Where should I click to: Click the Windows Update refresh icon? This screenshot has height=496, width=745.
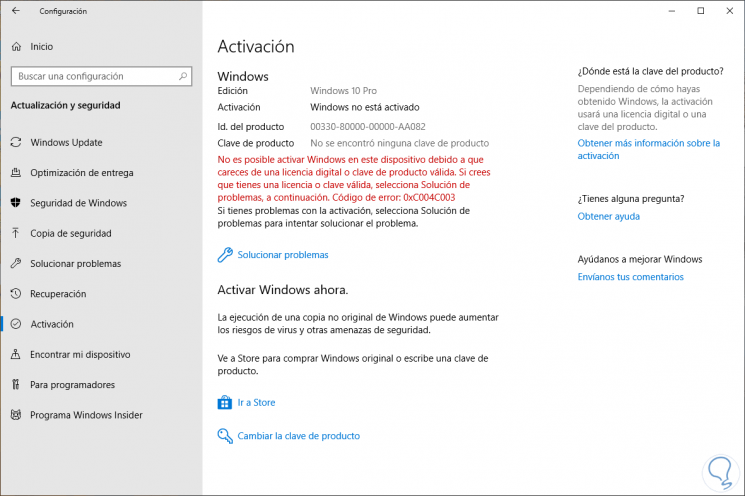(15, 143)
